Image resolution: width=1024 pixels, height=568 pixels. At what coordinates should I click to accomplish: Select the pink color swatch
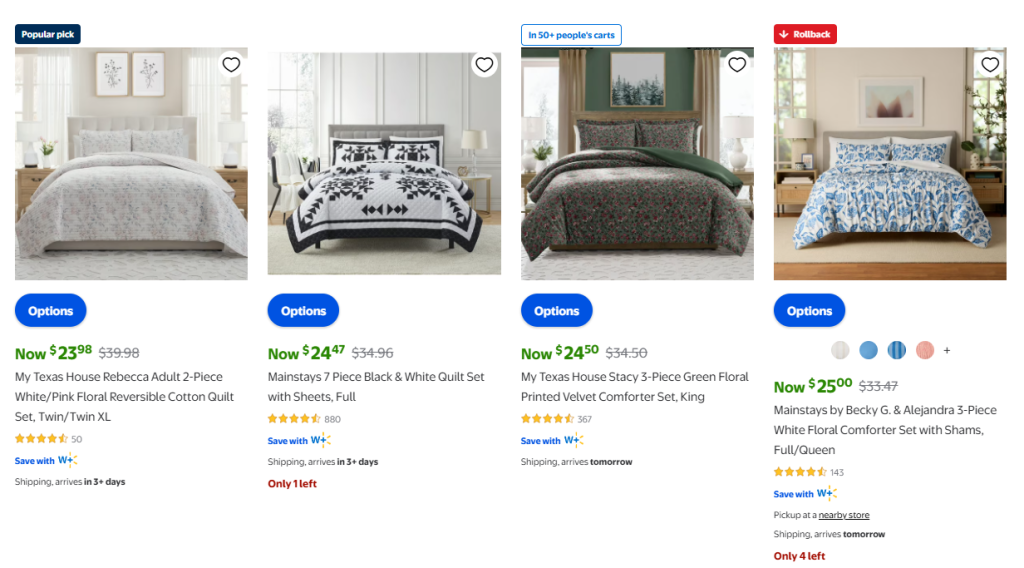coord(925,350)
